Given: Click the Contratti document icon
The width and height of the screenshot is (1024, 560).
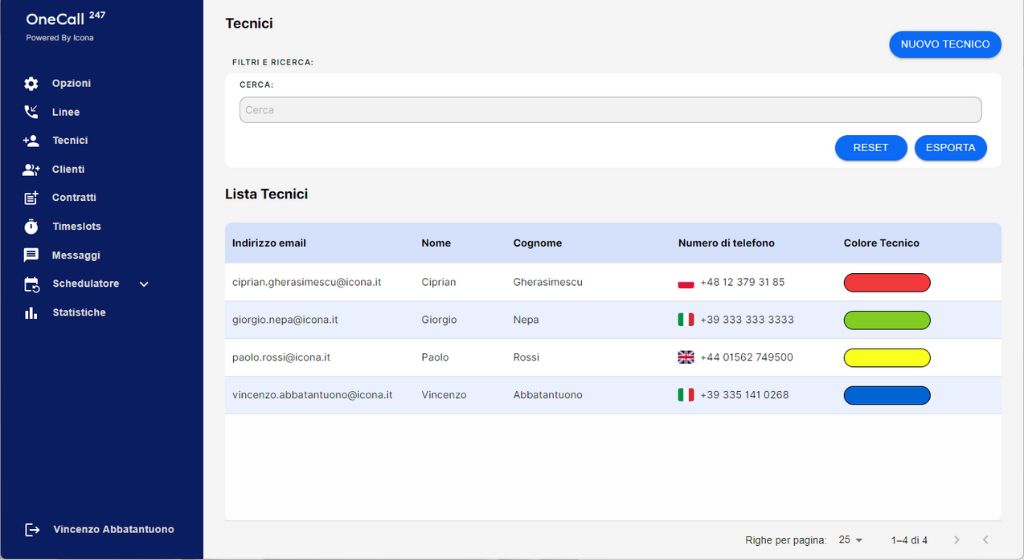Looking at the screenshot, I should [31, 198].
